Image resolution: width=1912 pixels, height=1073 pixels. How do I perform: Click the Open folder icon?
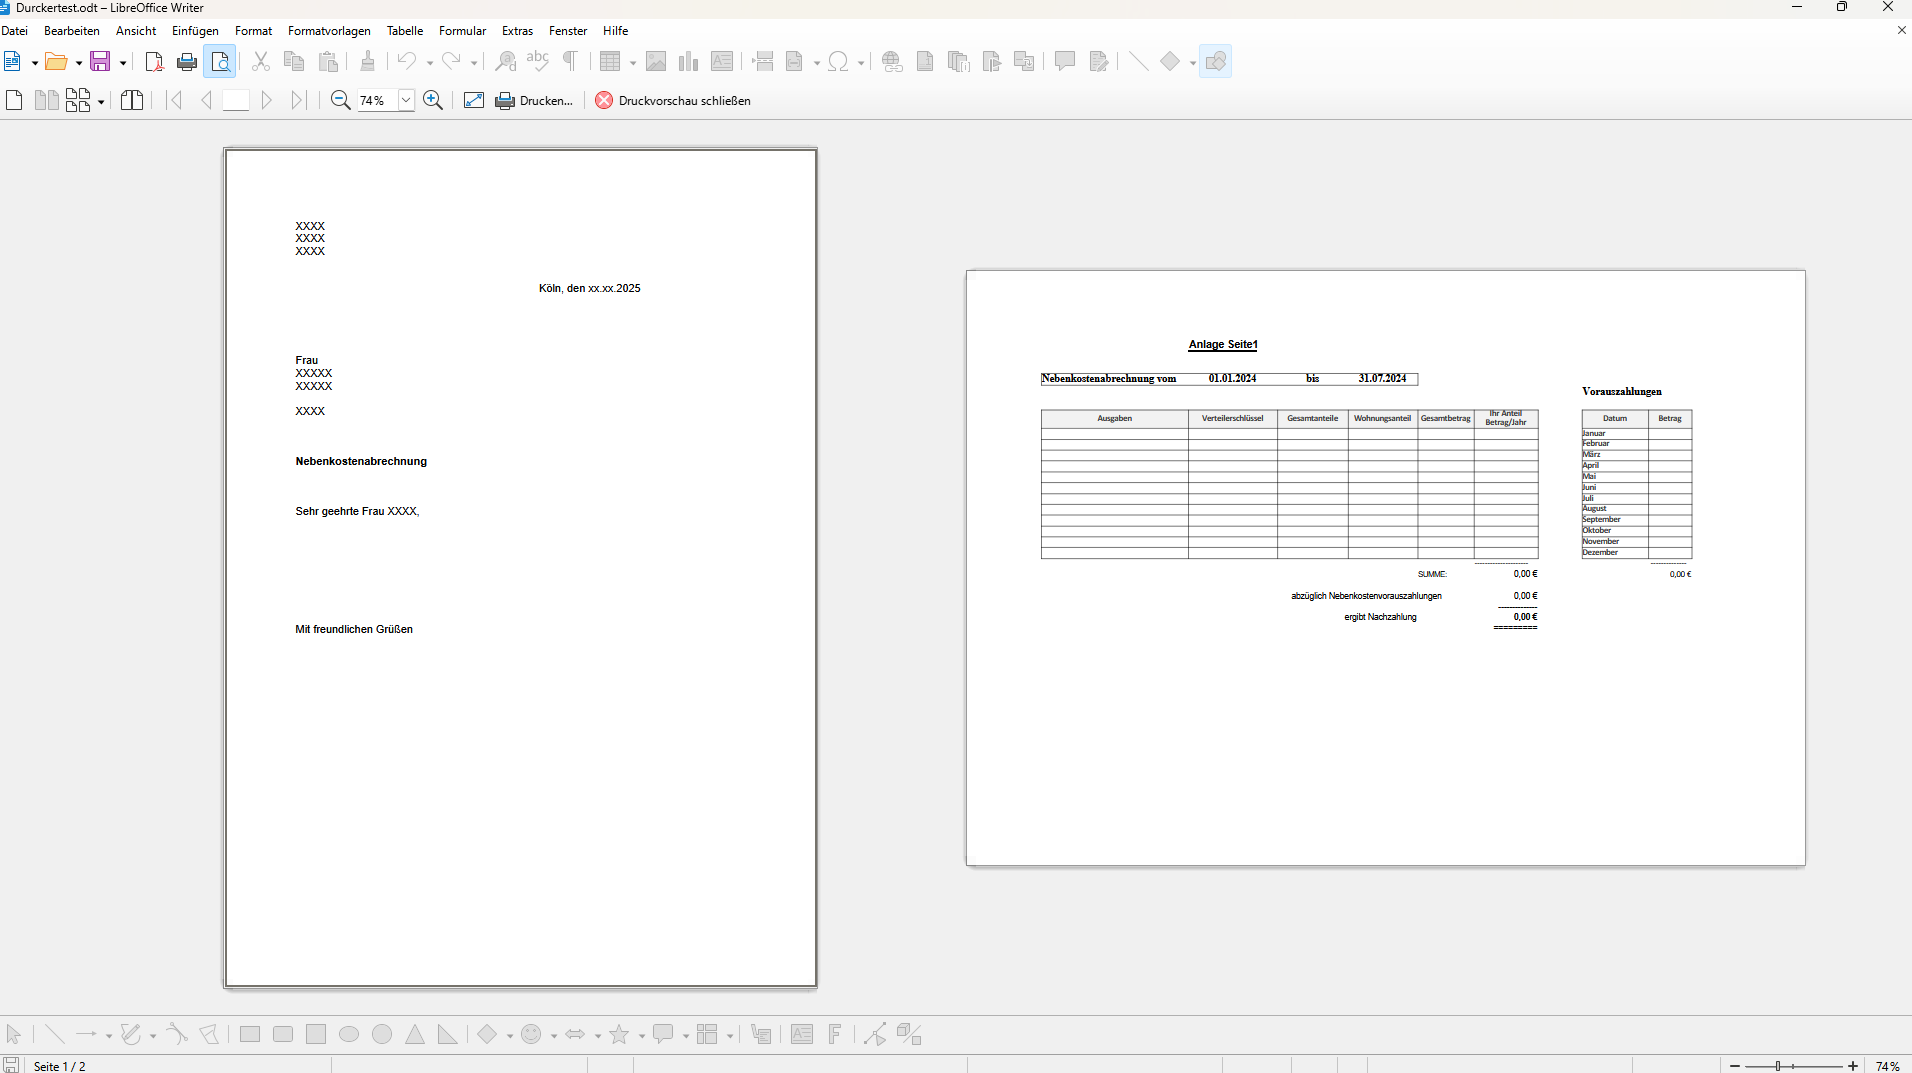[56, 62]
